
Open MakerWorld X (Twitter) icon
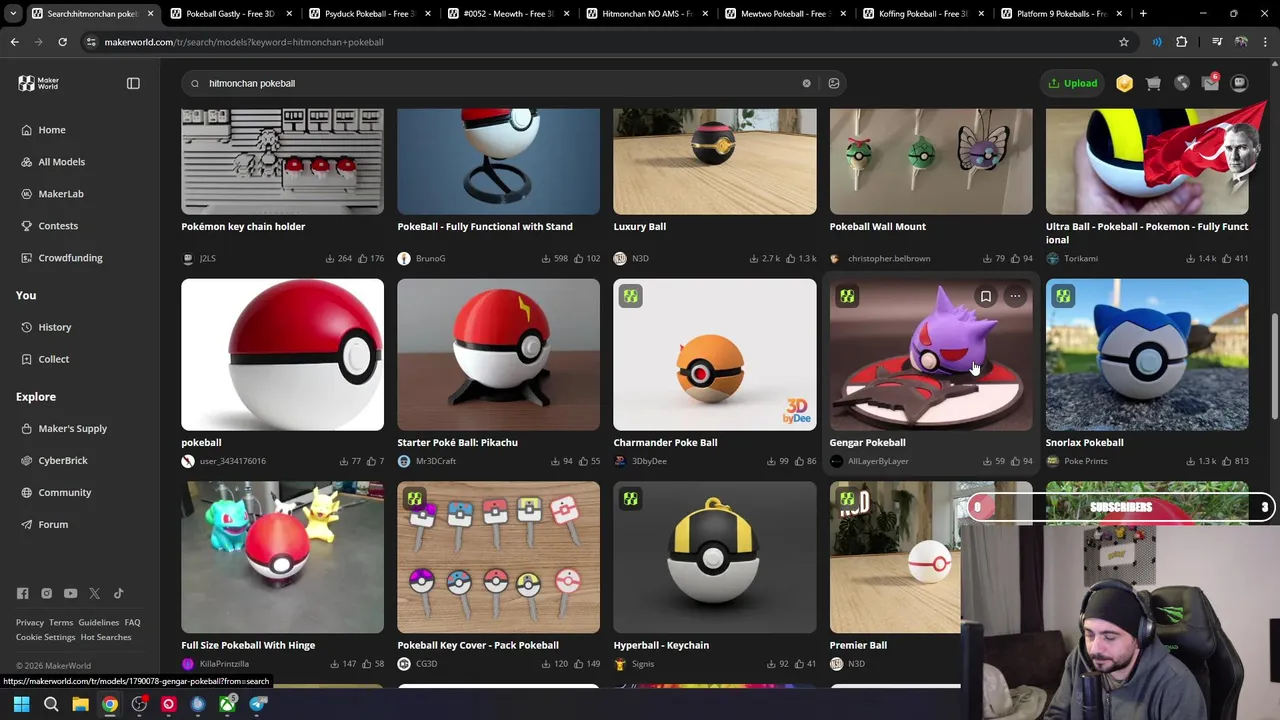tap(94, 593)
